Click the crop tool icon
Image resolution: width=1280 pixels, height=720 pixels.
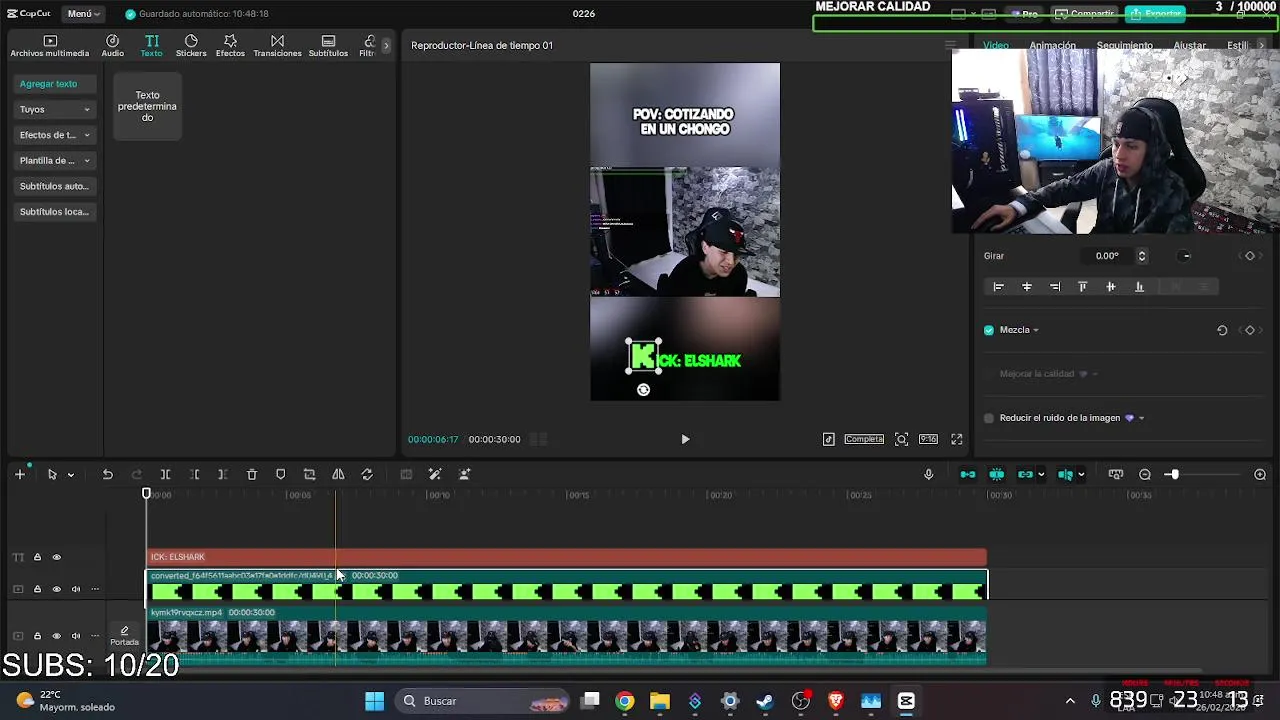(x=309, y=474)
